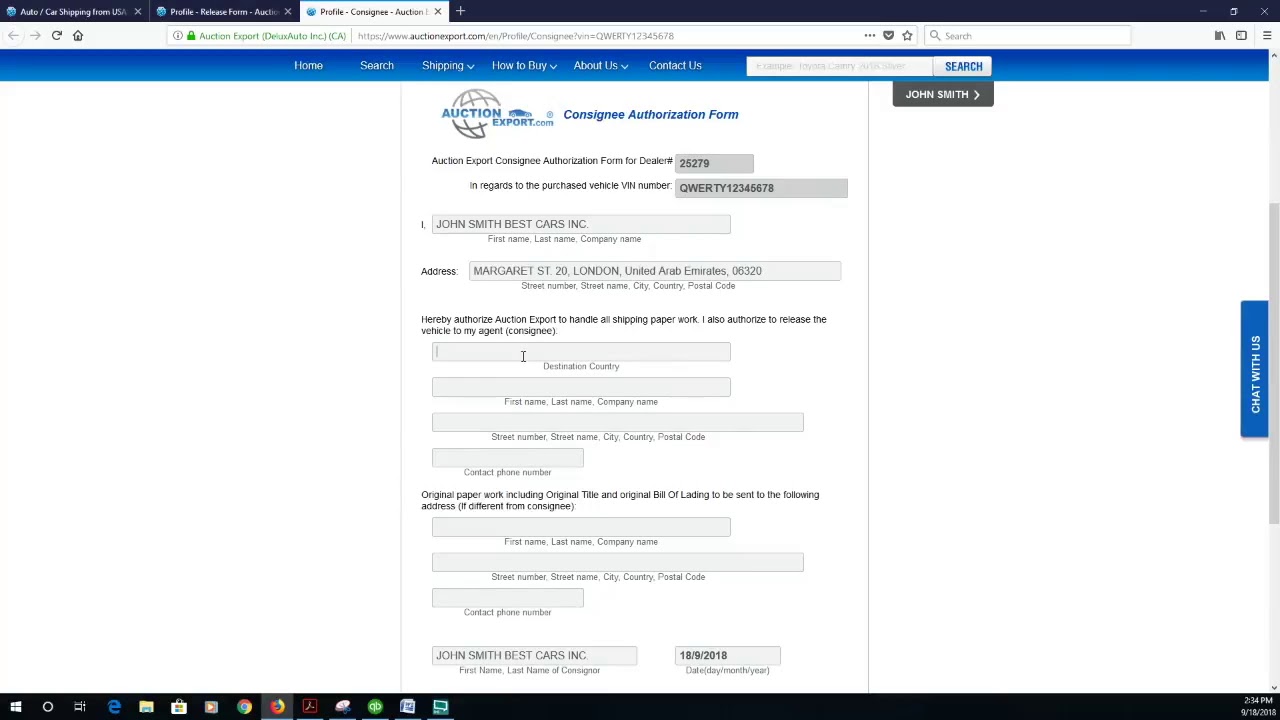
Task: Click the Auction Export logo
Action: pos(497,114)
